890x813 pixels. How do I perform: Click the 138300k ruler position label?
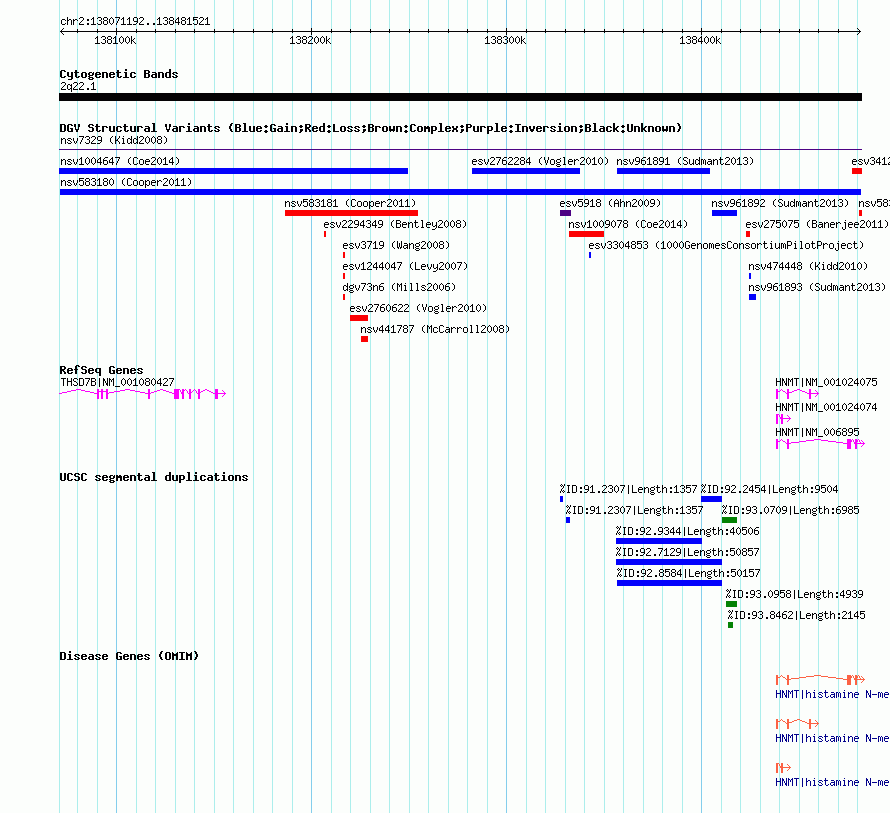coord(505,40)
